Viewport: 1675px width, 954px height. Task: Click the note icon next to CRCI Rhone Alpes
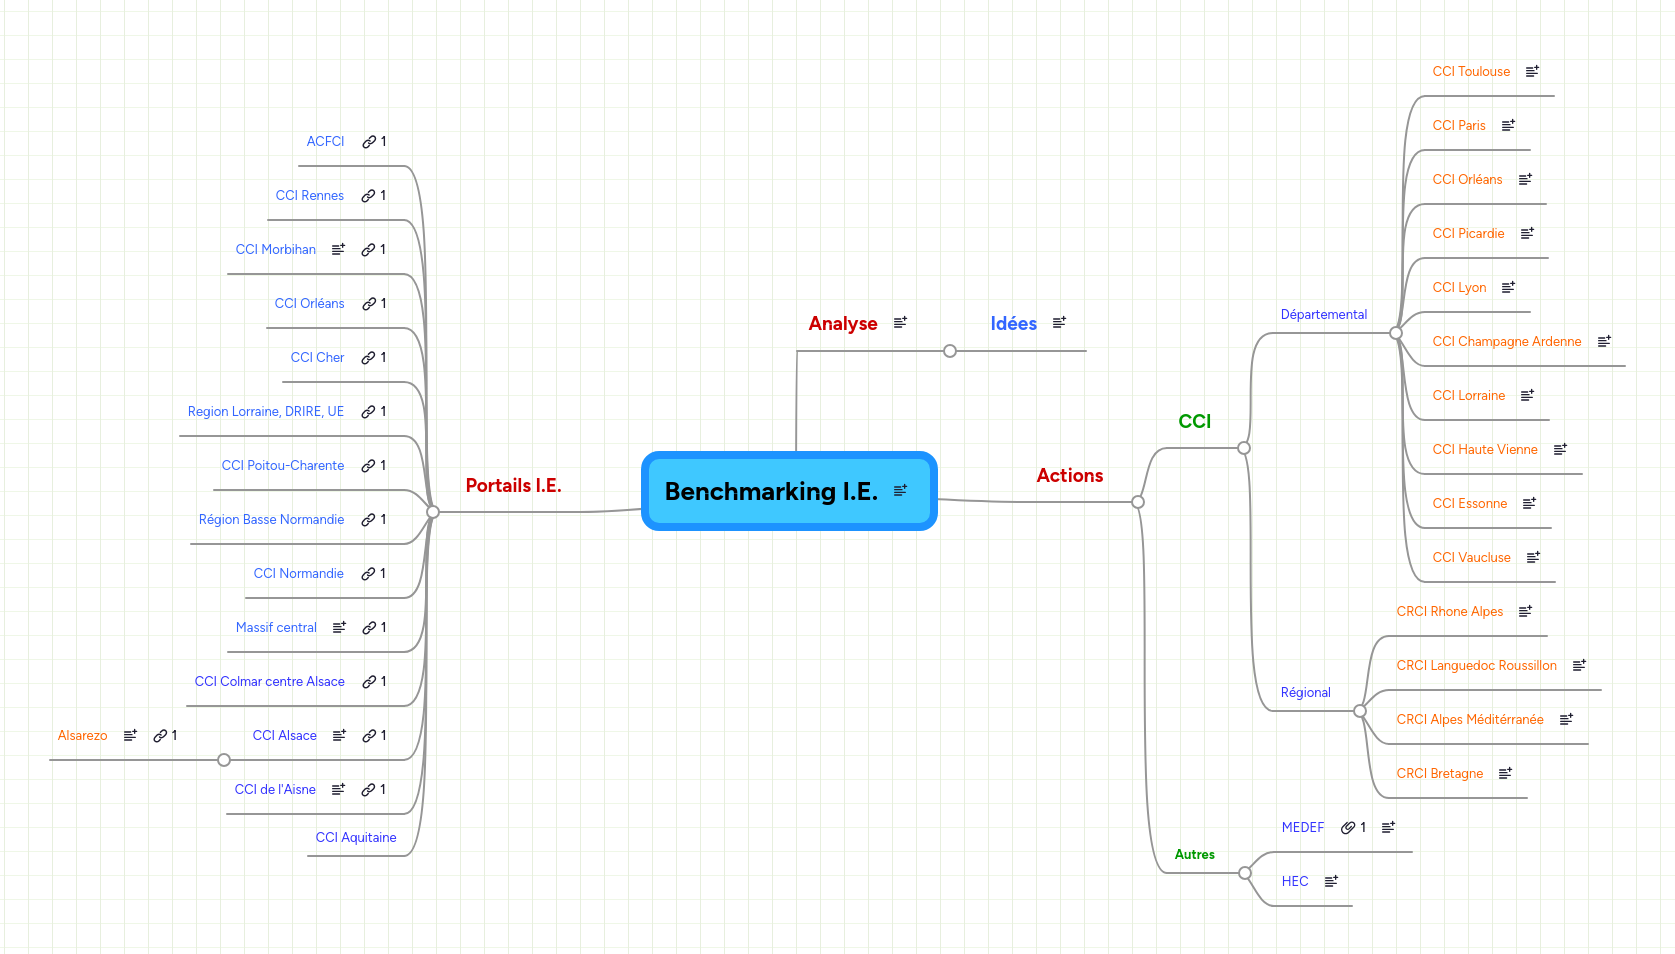tap(1526, 610)
